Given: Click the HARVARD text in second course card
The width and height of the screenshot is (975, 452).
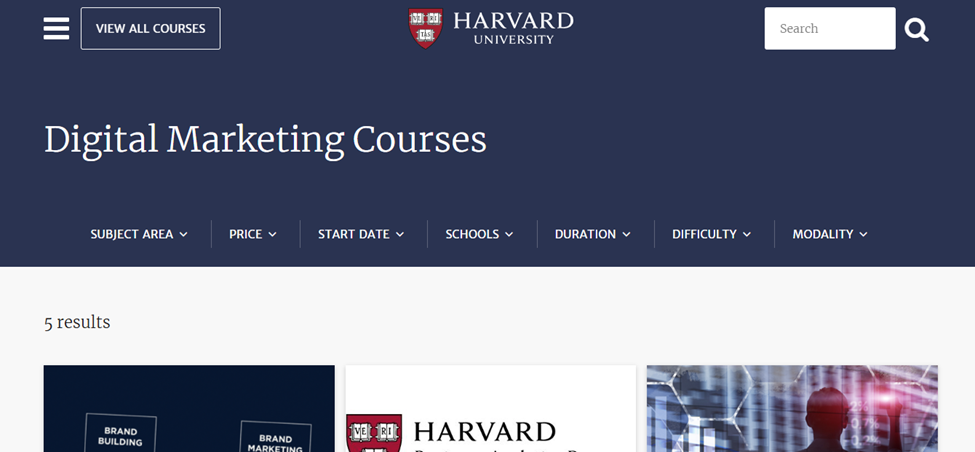Looking at the screenshot, I should point(484,431).
